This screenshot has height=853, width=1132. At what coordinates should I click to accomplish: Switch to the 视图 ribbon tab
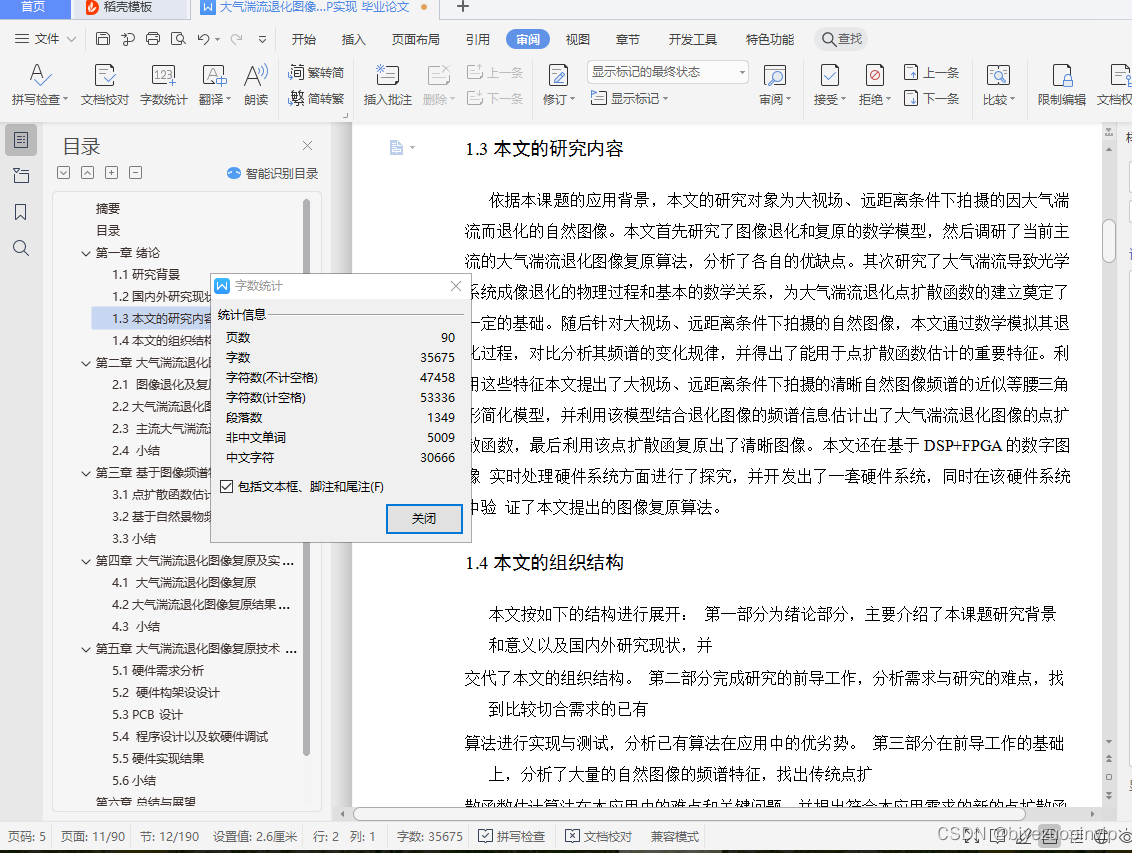click(577, 39)
